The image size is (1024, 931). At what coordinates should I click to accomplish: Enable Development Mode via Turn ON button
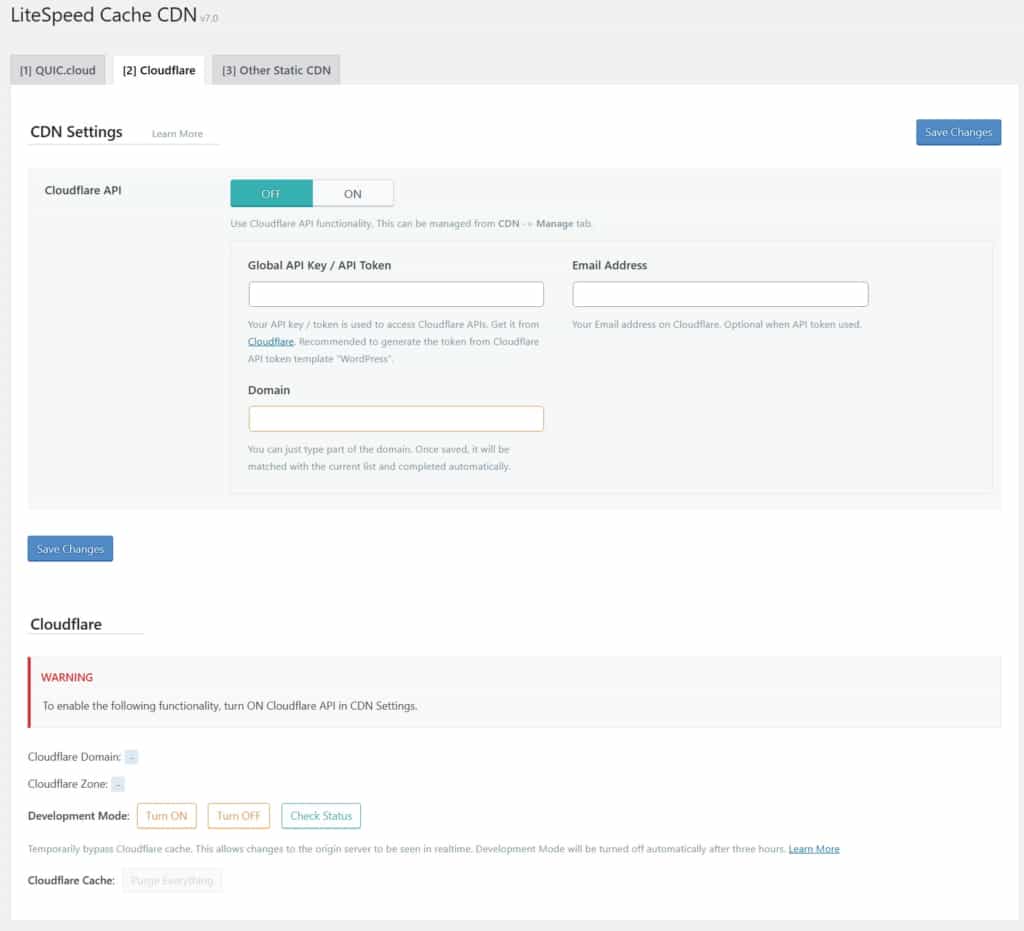click(x=166, y=815)
